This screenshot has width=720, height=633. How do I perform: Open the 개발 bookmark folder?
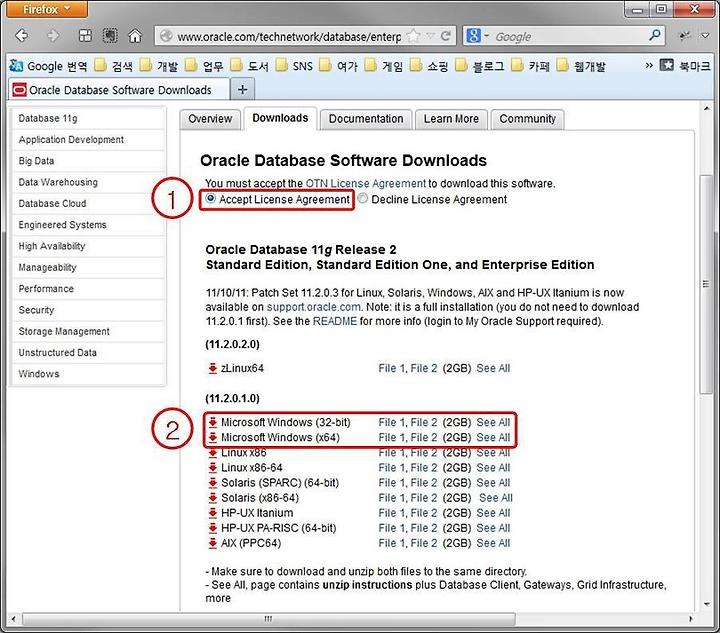tap(158, 66)
